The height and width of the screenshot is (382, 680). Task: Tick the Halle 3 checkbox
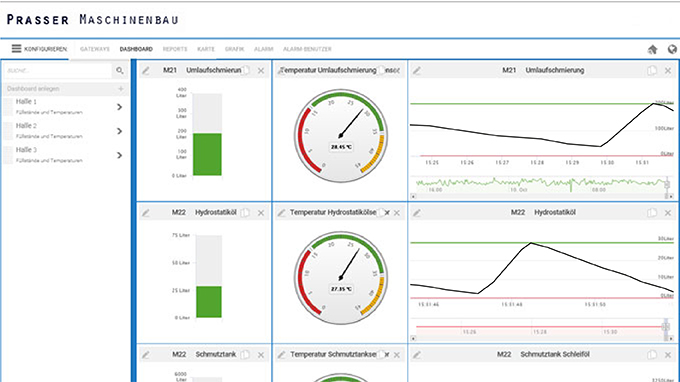(x=8, y=155)
